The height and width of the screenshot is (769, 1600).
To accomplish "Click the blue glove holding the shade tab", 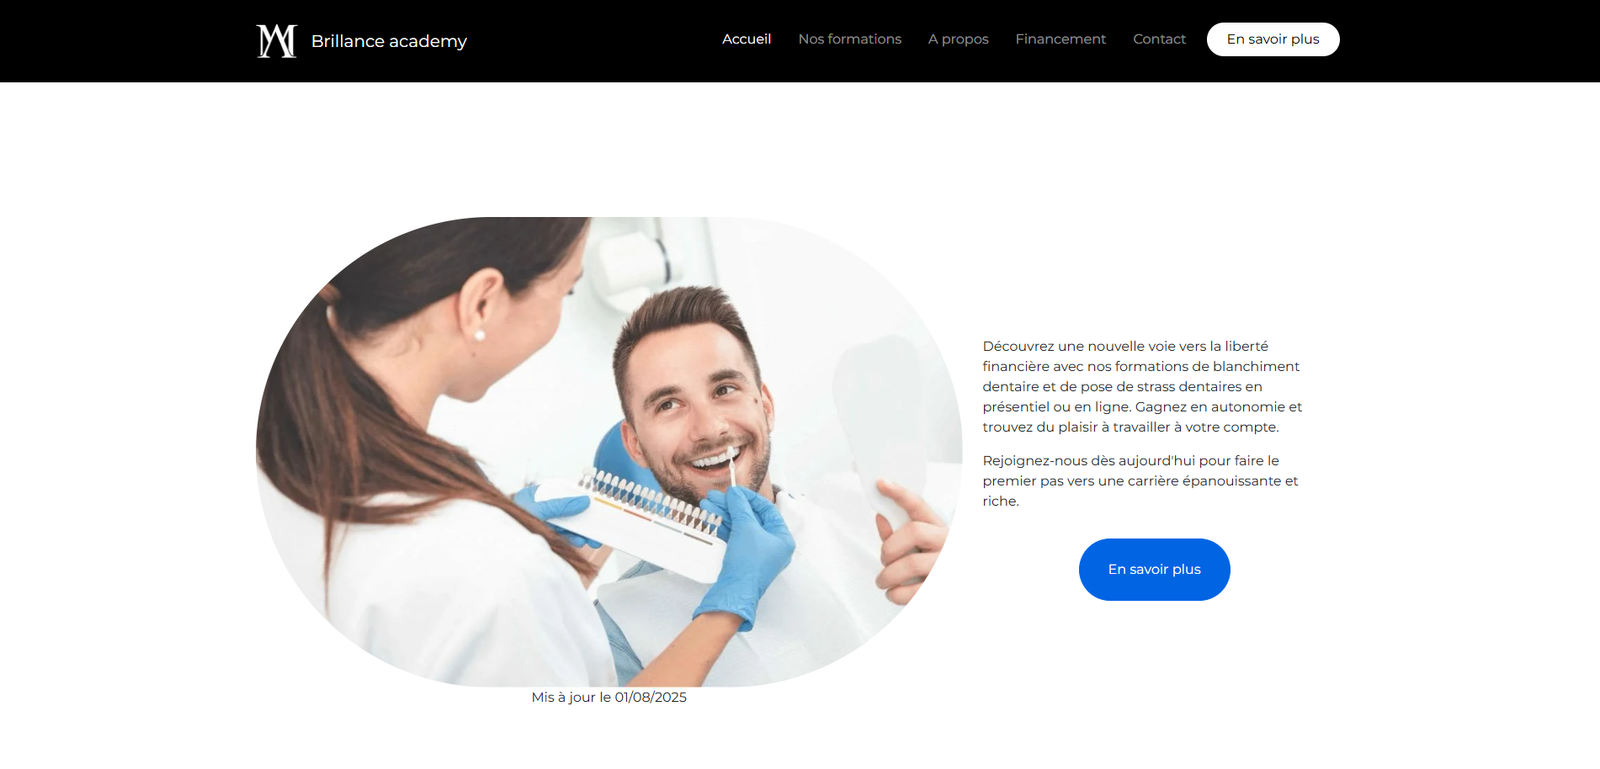I will (x=747, y=555).
